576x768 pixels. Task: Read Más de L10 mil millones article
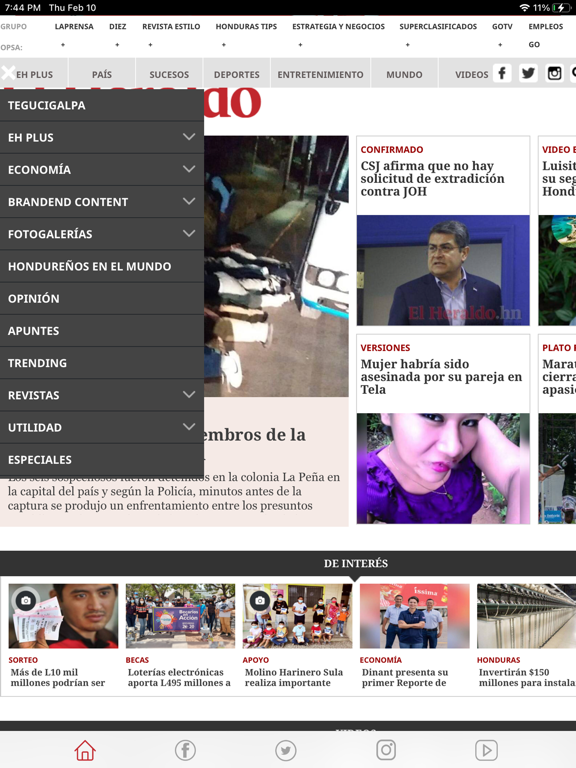click(58, 677)
